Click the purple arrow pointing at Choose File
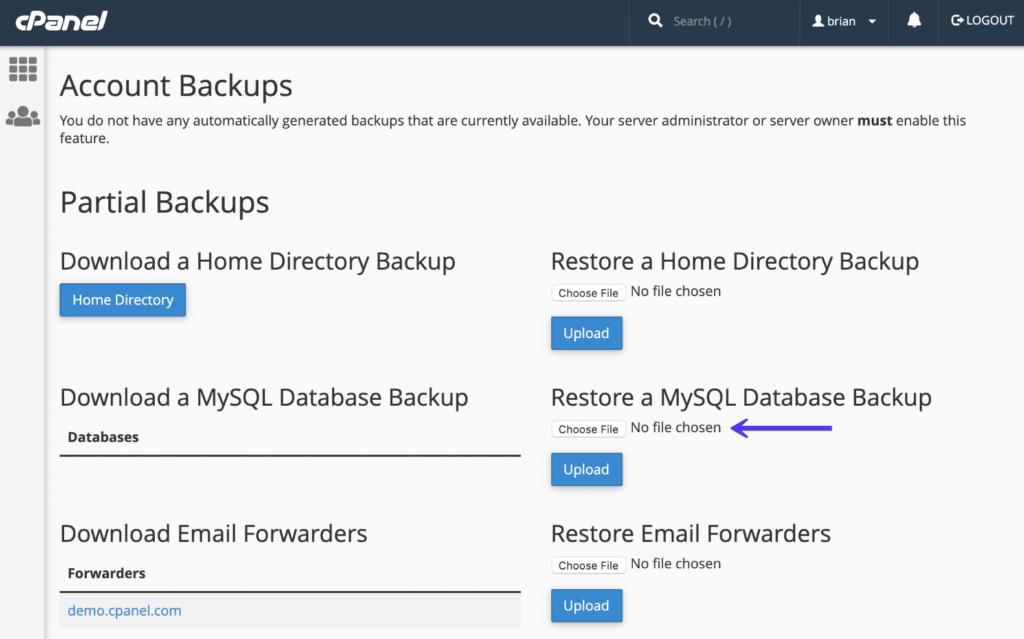 click(780, 428)
